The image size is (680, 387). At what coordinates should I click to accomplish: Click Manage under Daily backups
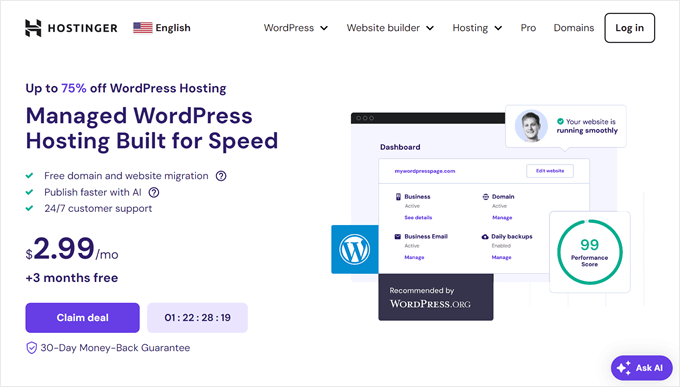501,257
